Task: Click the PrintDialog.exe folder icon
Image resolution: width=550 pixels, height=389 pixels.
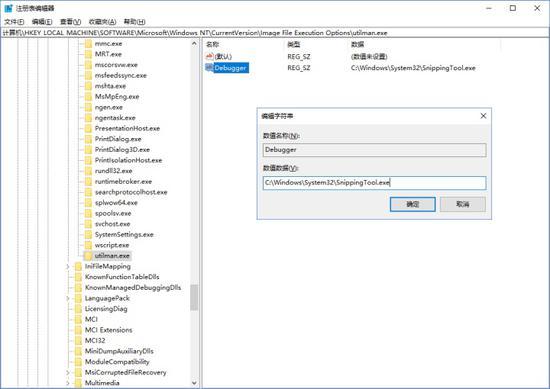Action: coord(88,139)
